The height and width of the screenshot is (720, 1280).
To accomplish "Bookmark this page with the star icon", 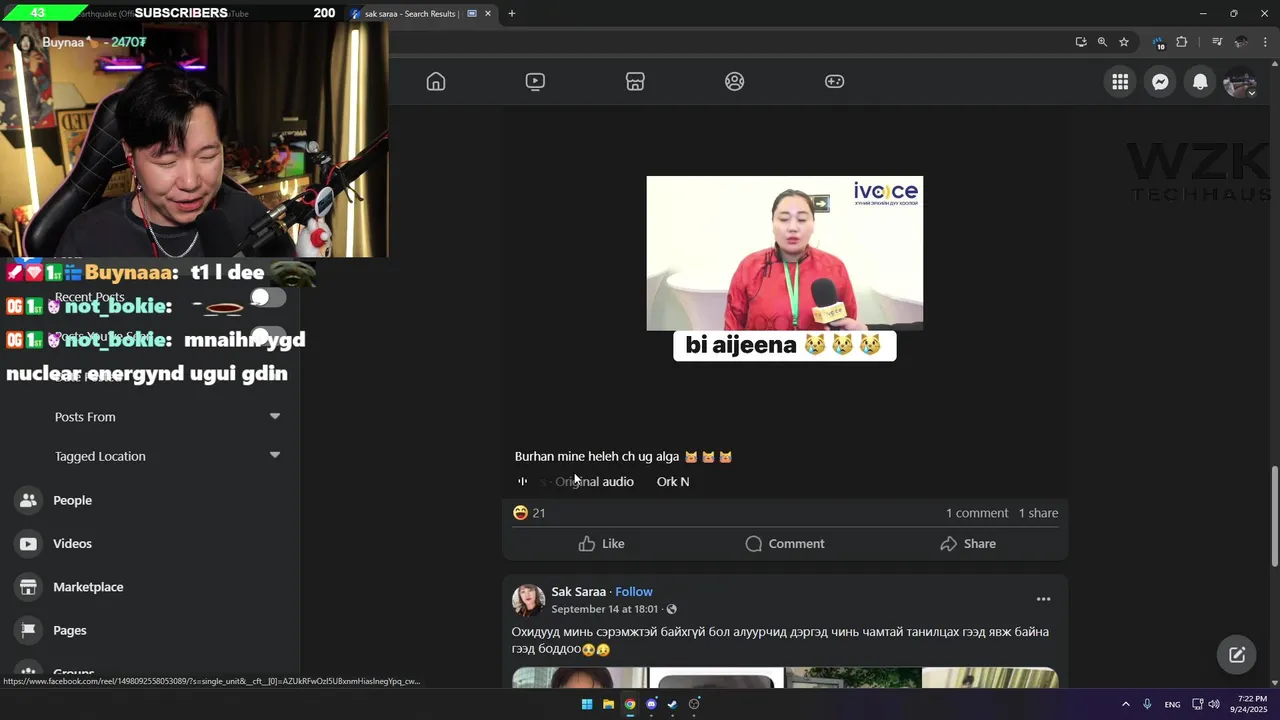I will point(1124,42).
